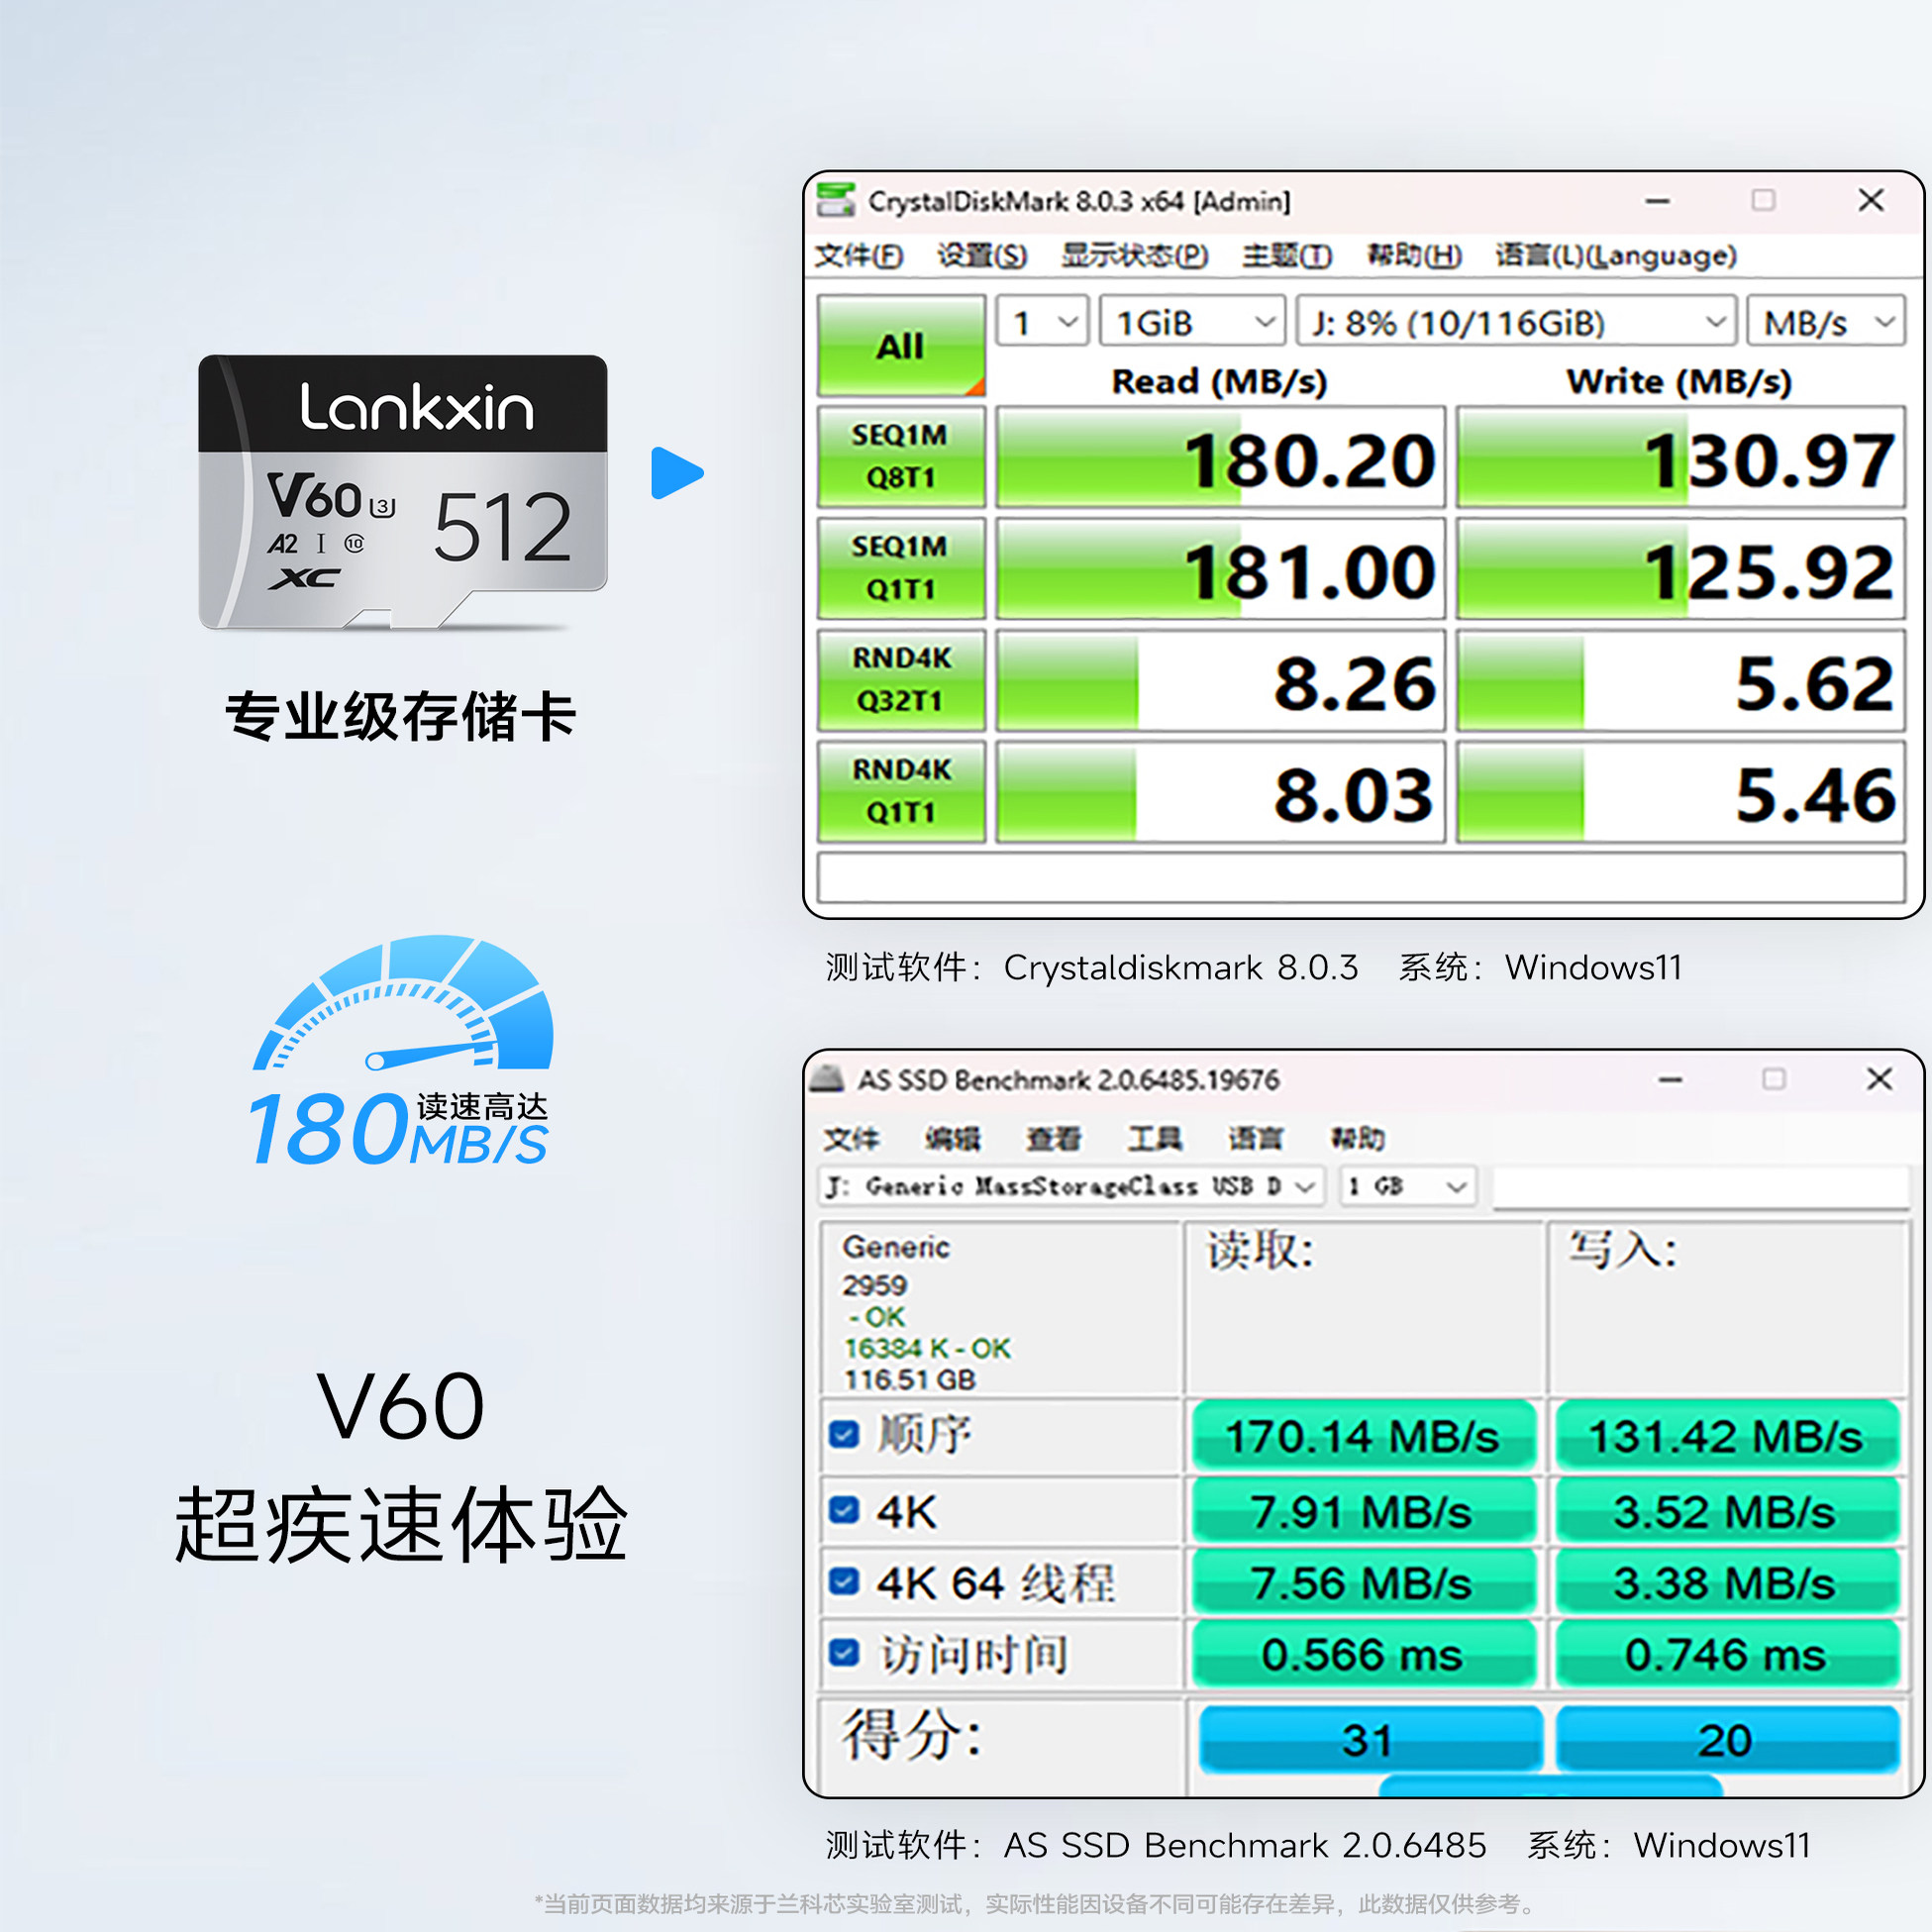Open the 1GiB test size dropdown
Screen dimensions: 1932x1932
click(x=1191, y=322)
